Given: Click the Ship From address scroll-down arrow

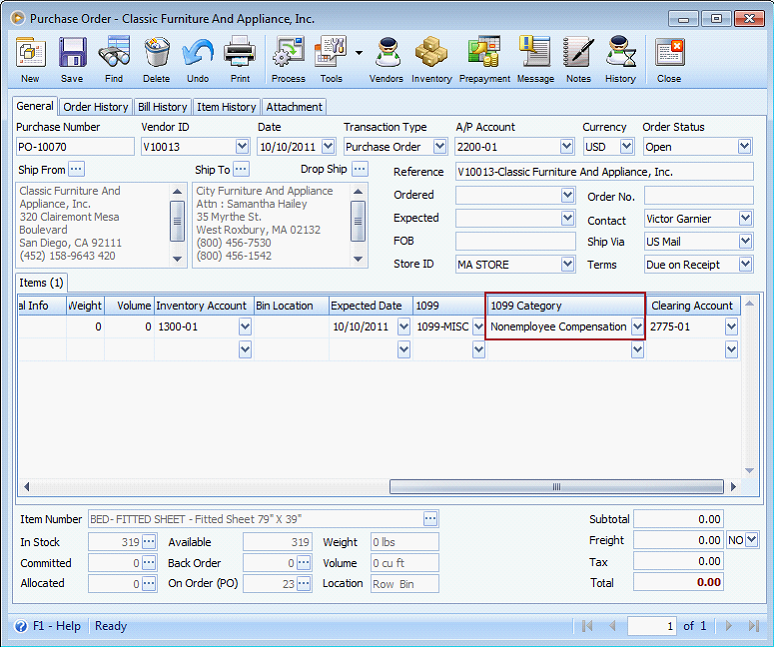Looking at the screenshot, I should pos(177,259).
